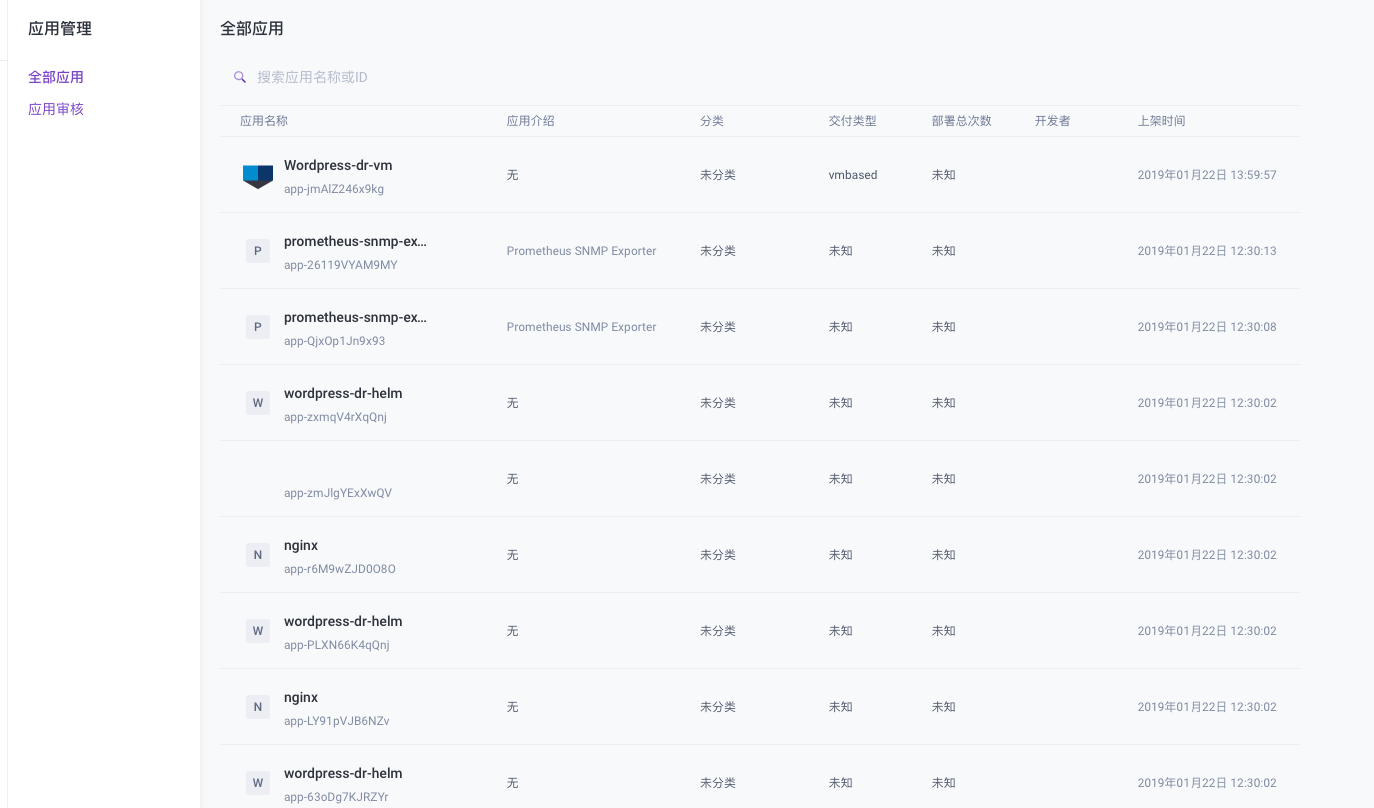Click the timestamp 2019年01月22日 13:59:57
1374x808 pixels.
tap(1207, 175)
